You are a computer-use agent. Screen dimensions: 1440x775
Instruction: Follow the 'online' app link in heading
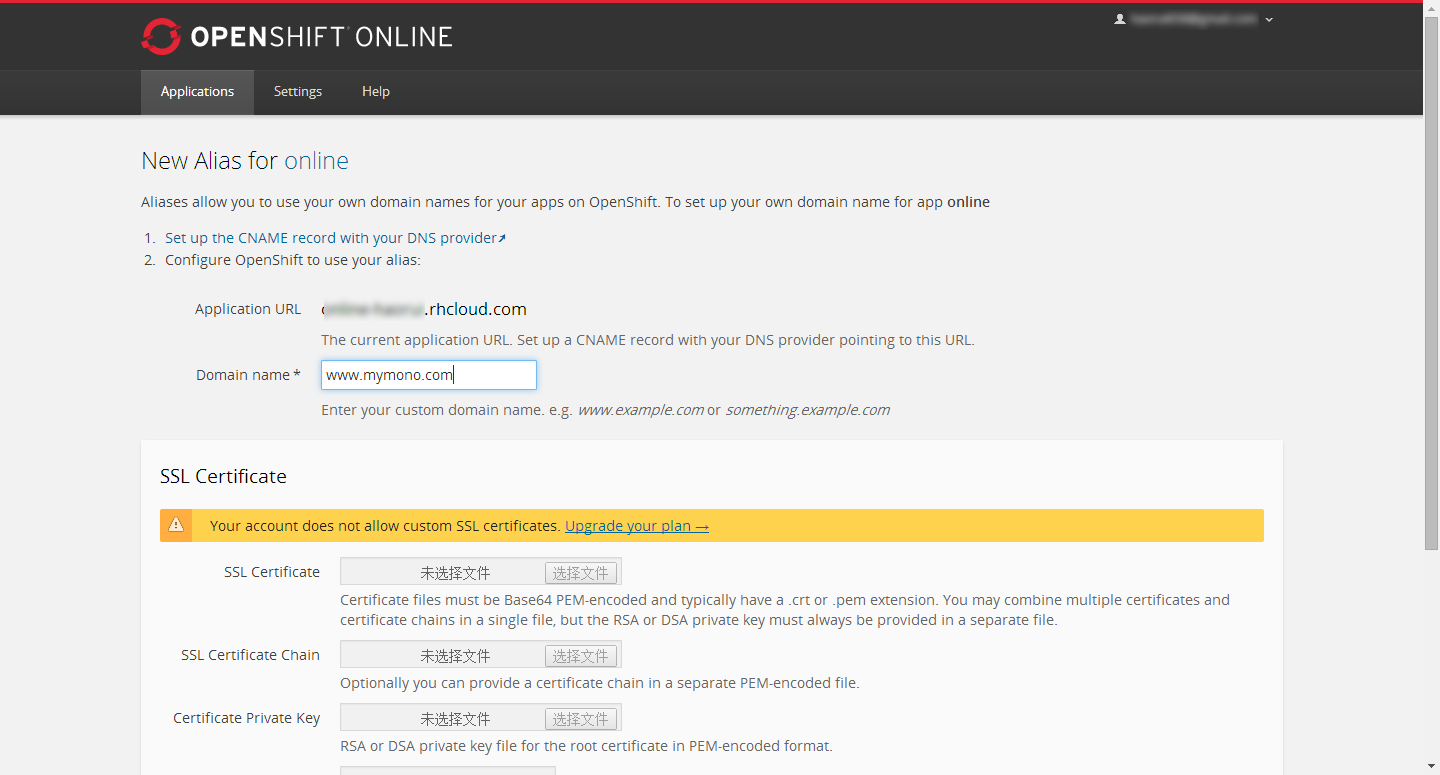(316, 161)
